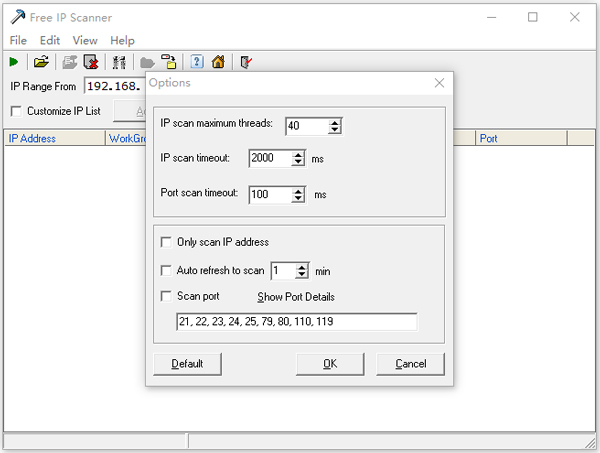
Task: Click the delete icon with red X
Action: (x=91, y=62)
